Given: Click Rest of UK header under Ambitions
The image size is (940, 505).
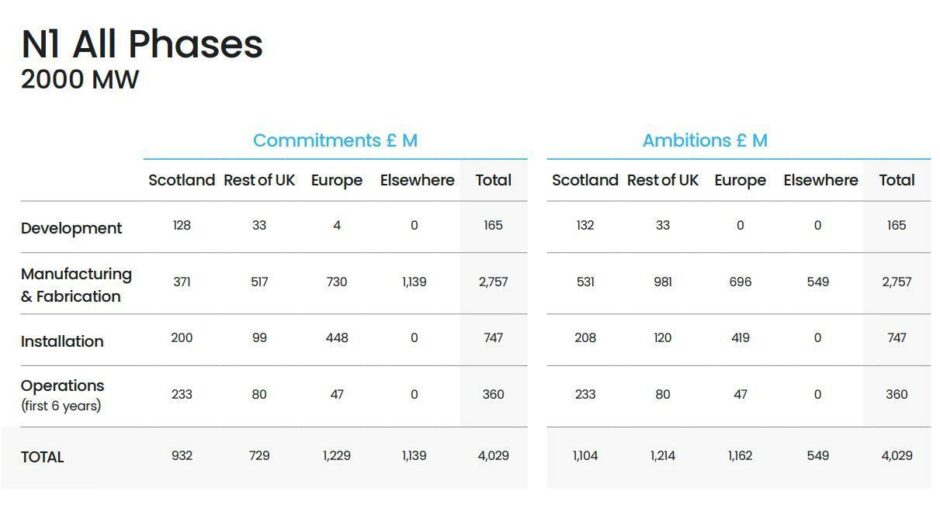Looking at the screenshot, I should (663, 181).
